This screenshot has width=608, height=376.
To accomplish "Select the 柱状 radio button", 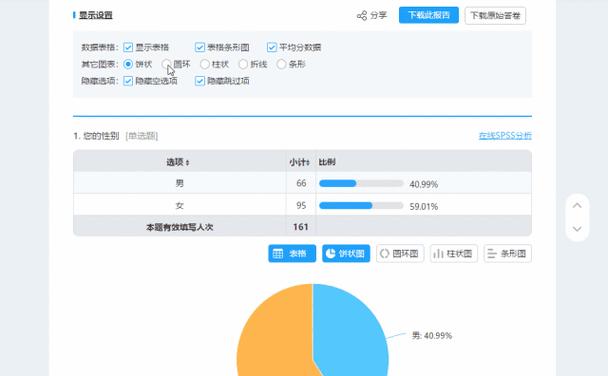I will (x=205, y=64).
